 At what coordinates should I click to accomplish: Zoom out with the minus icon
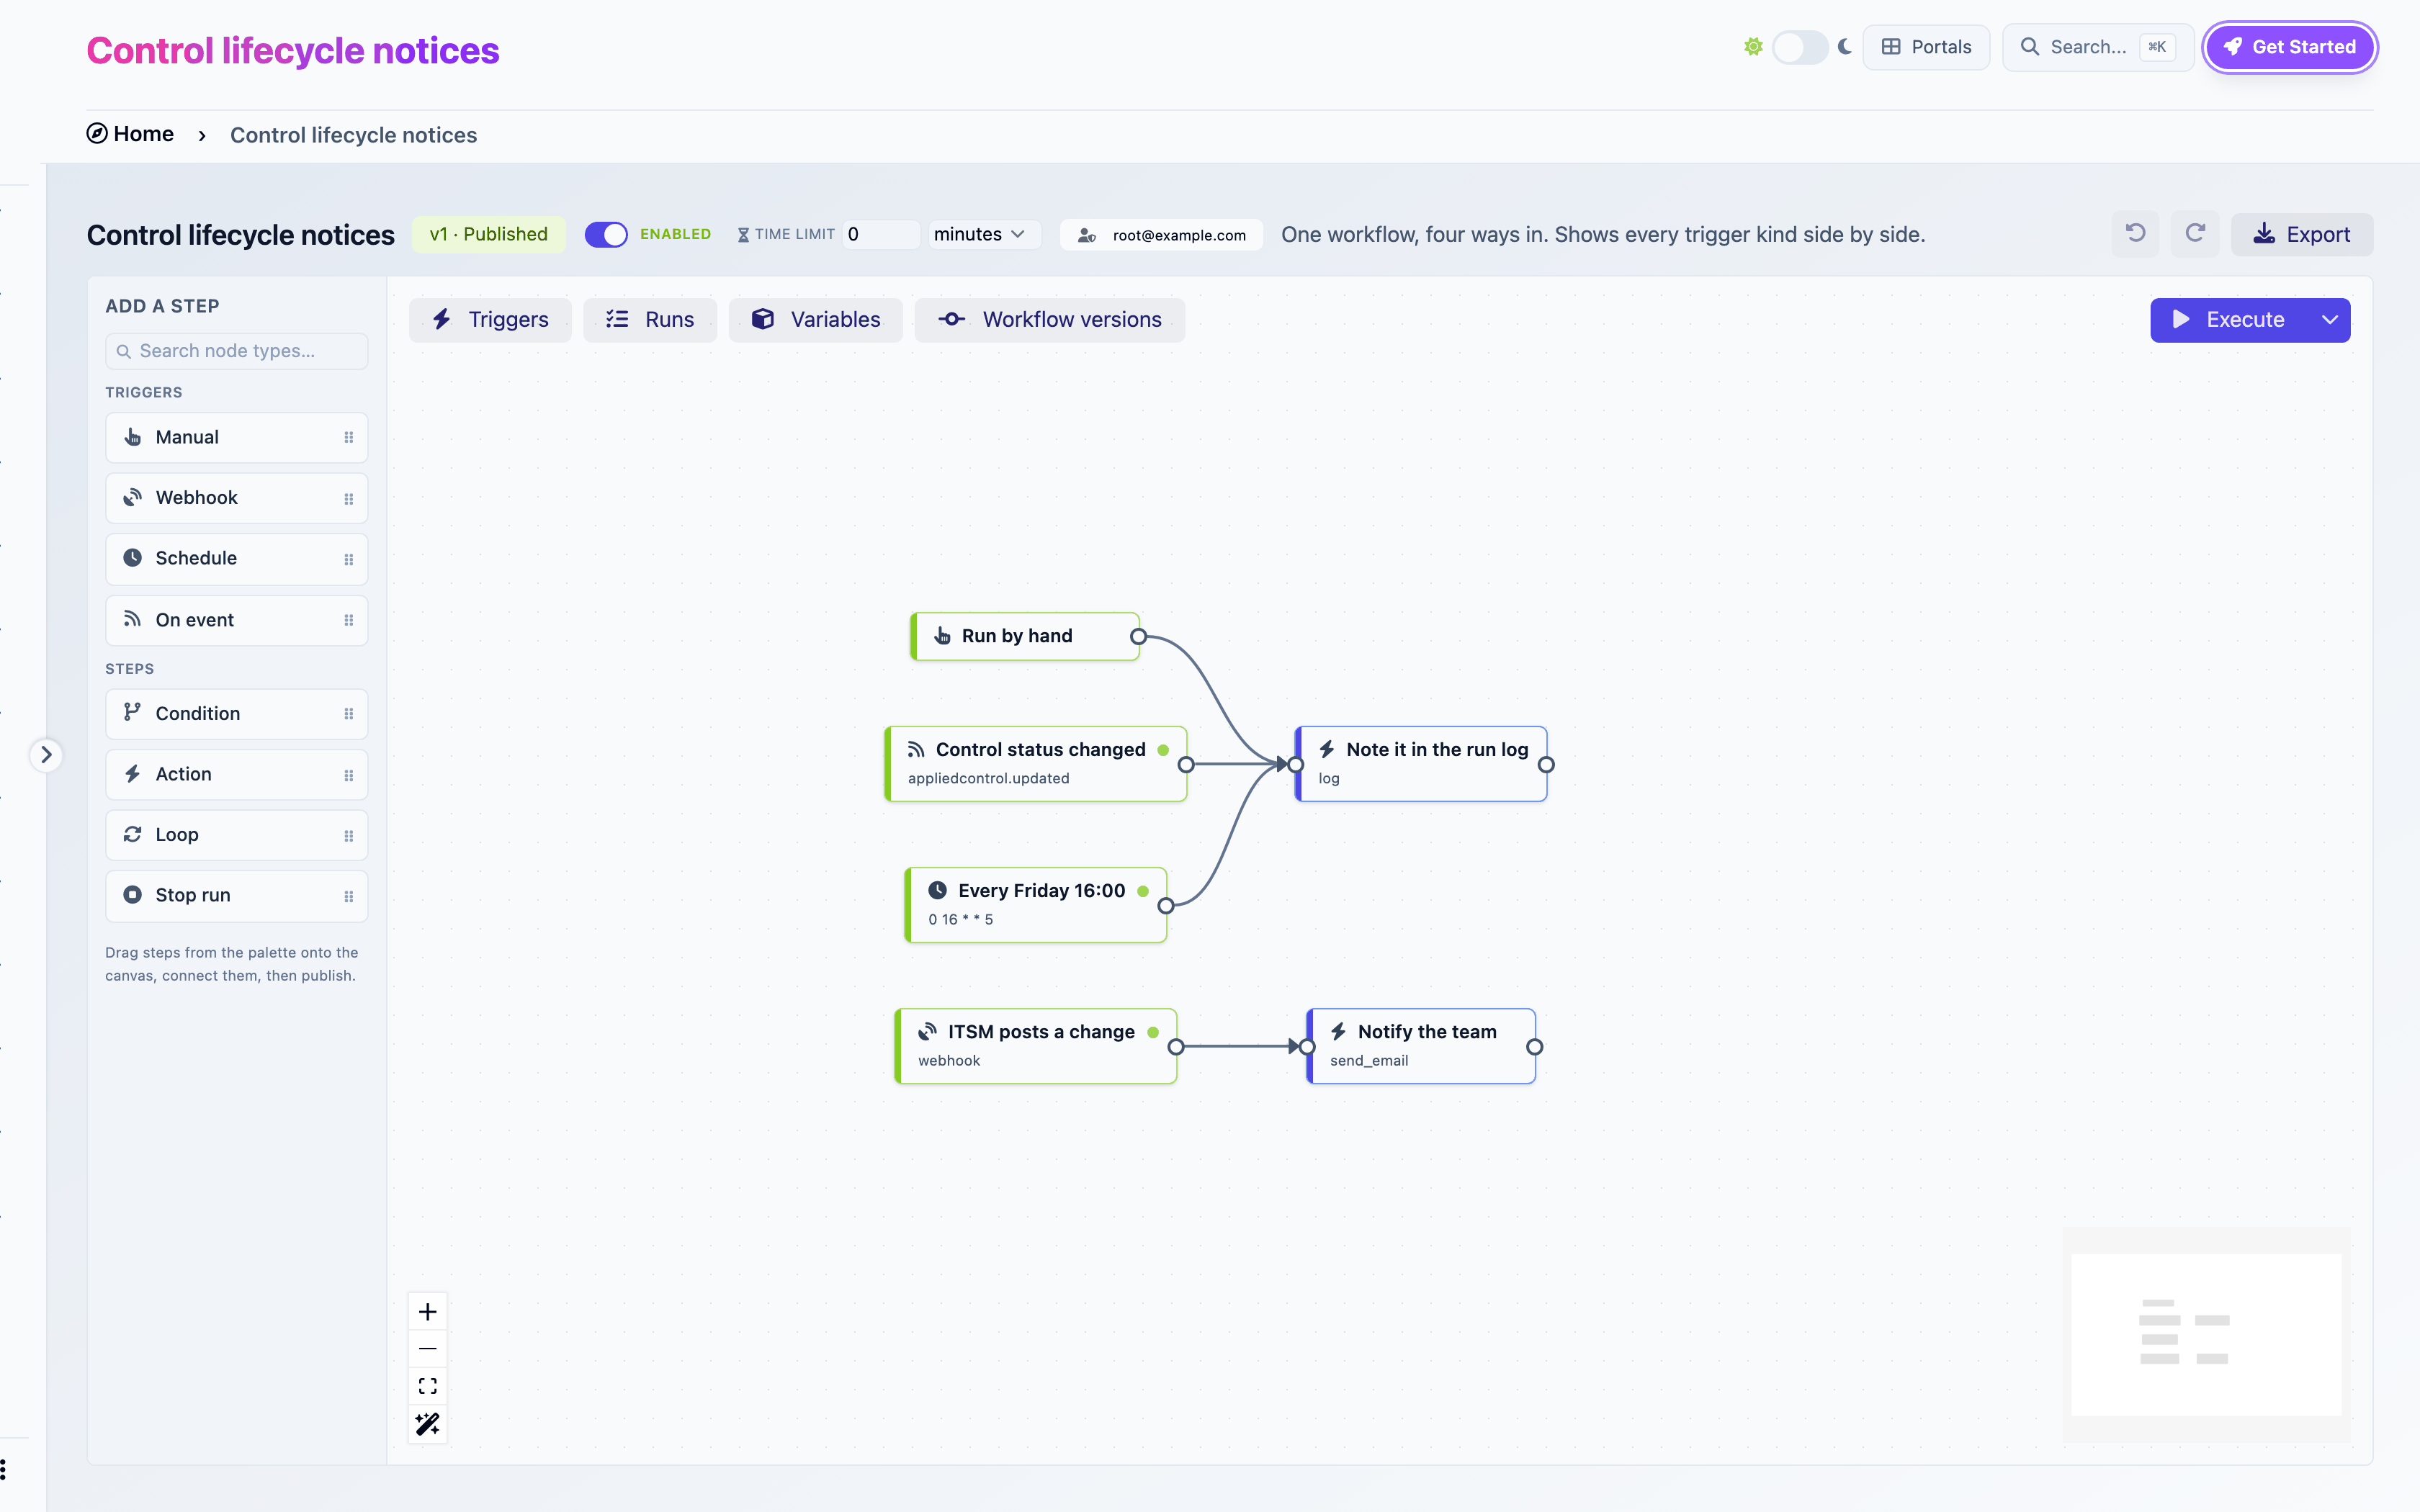[x=428, y=1348]
